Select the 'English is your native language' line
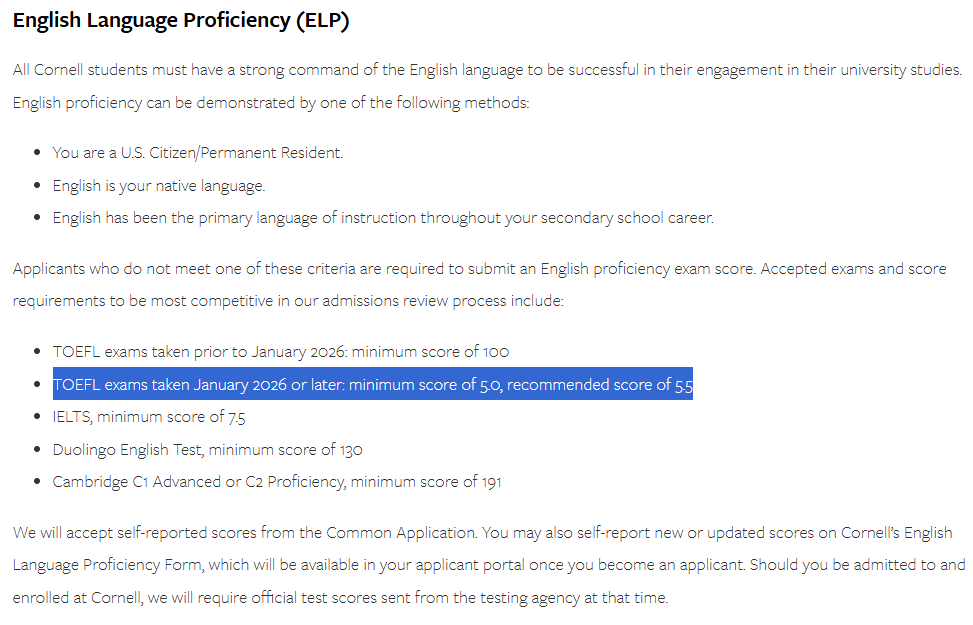 click(159, 186)
